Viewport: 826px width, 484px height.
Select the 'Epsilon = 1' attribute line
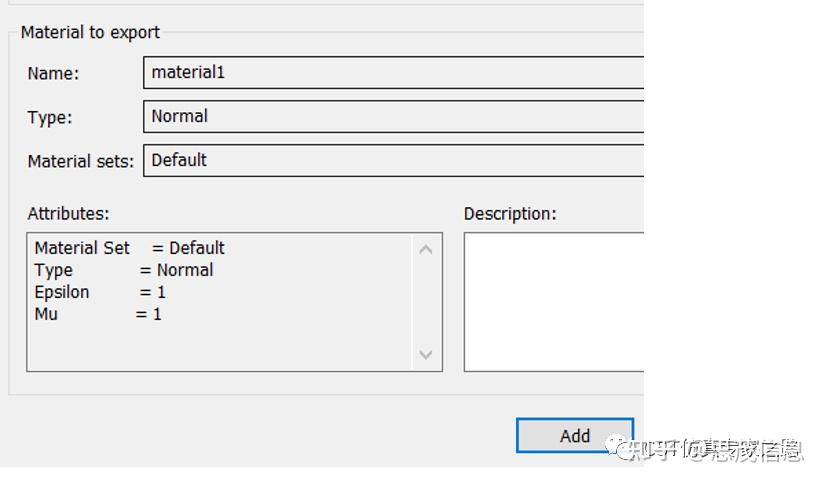[x=100, y=292]
